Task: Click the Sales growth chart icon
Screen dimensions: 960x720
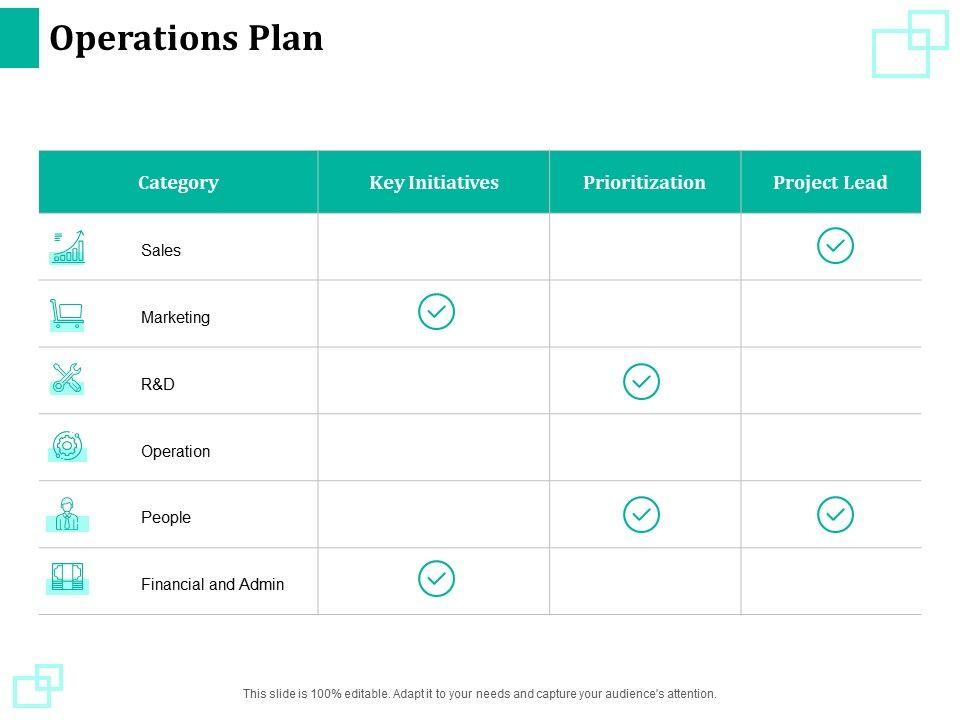Action: (67, 247)
